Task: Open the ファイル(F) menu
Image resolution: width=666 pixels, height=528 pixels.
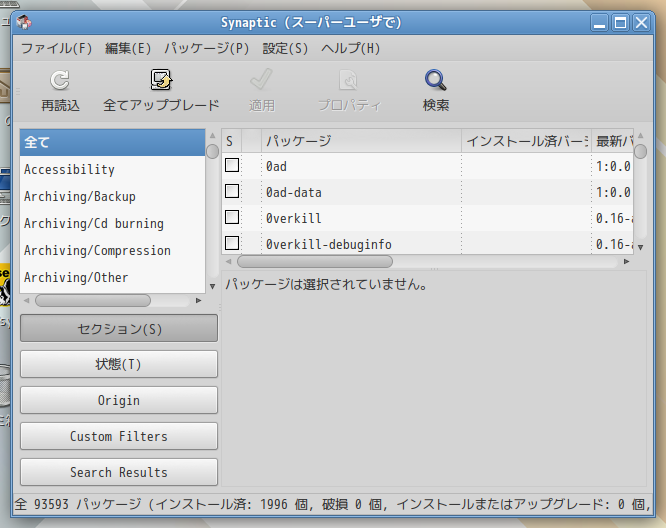Action: (56, 48)
